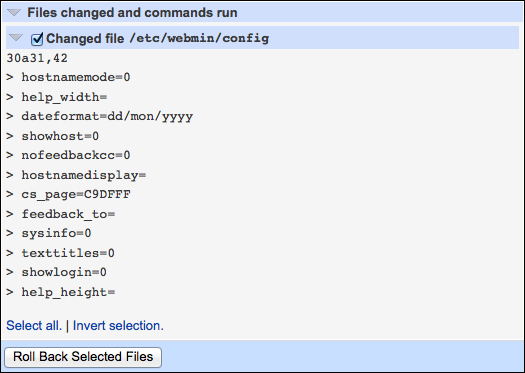Click the hostnamemode=0 diff line
525x373 pixels.
tap(68, 77)
